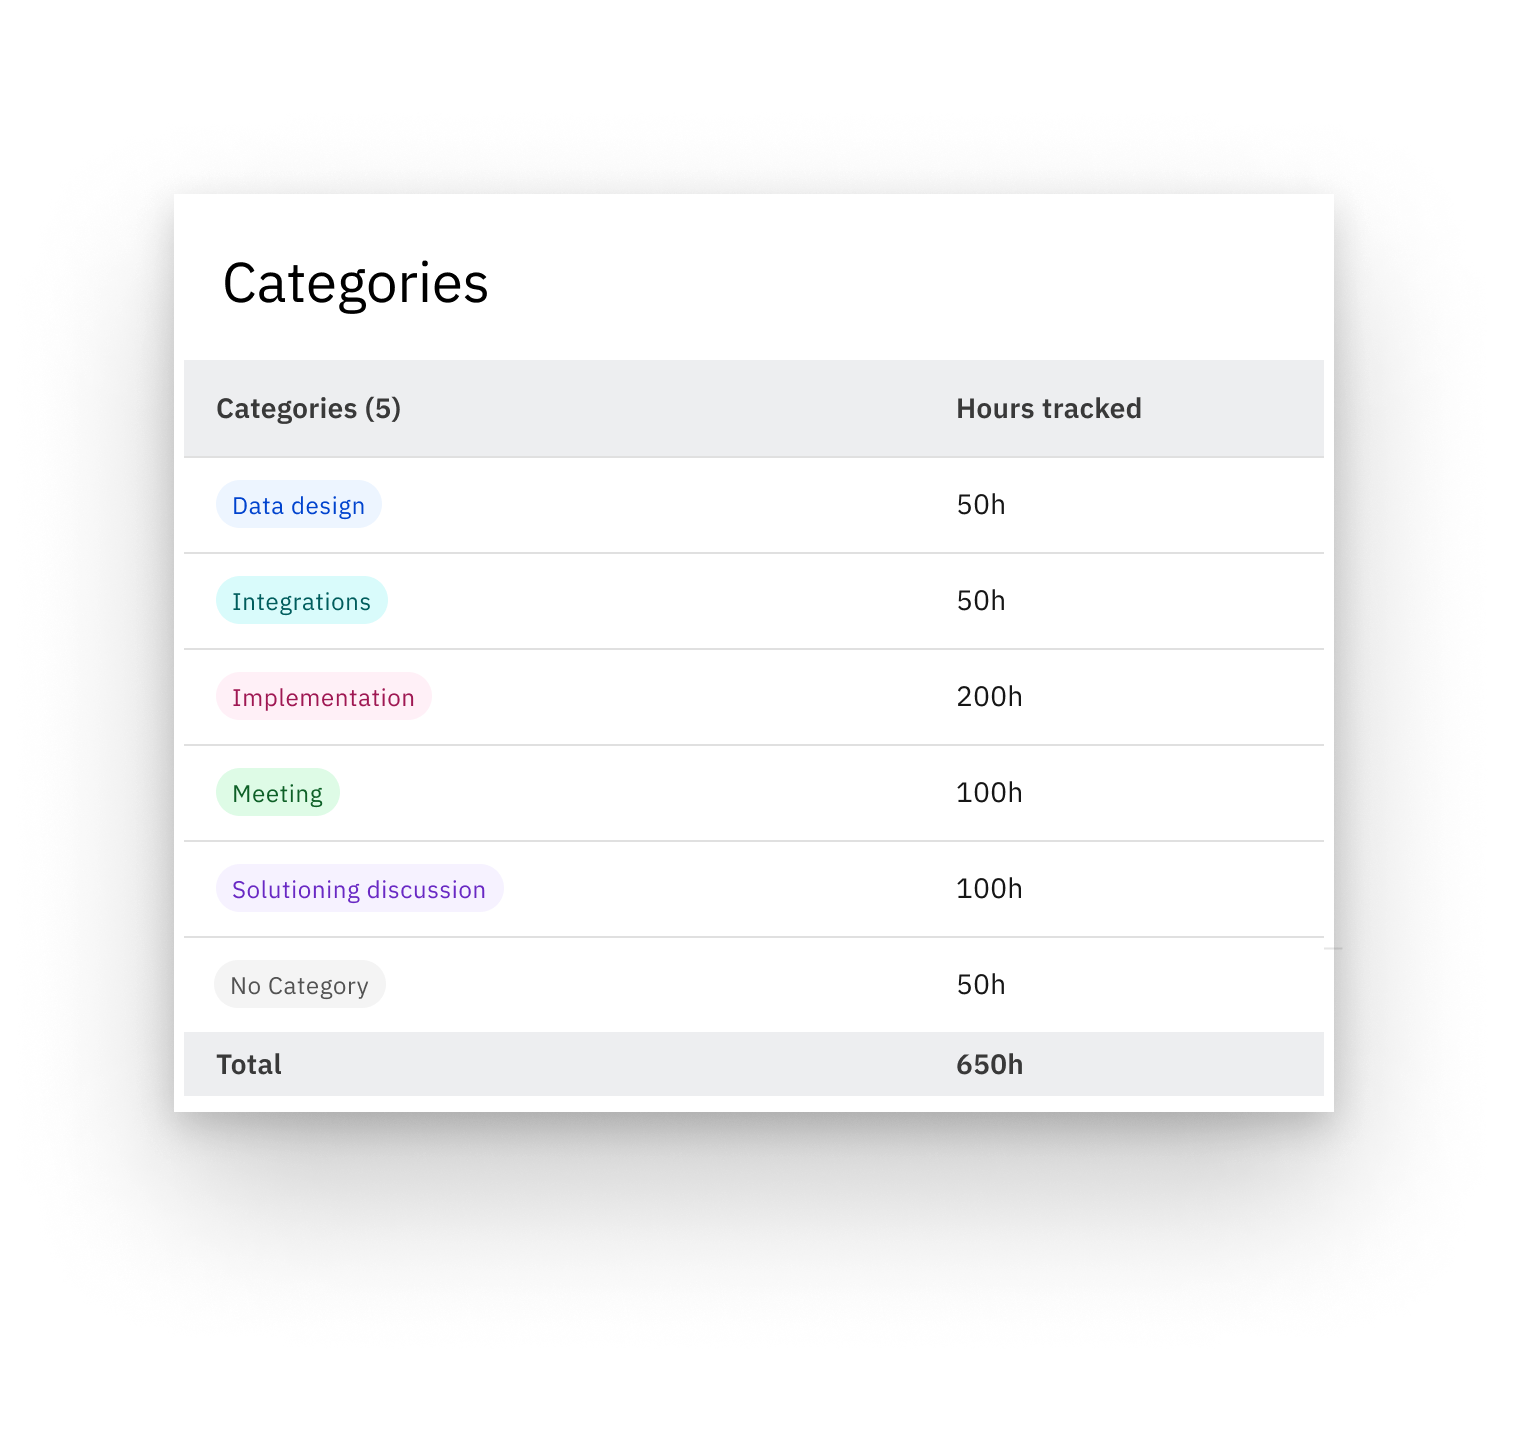Sort by the Categories (5) column header
Viewport: 1515px width, 1440px height.
tap(308, 409)
